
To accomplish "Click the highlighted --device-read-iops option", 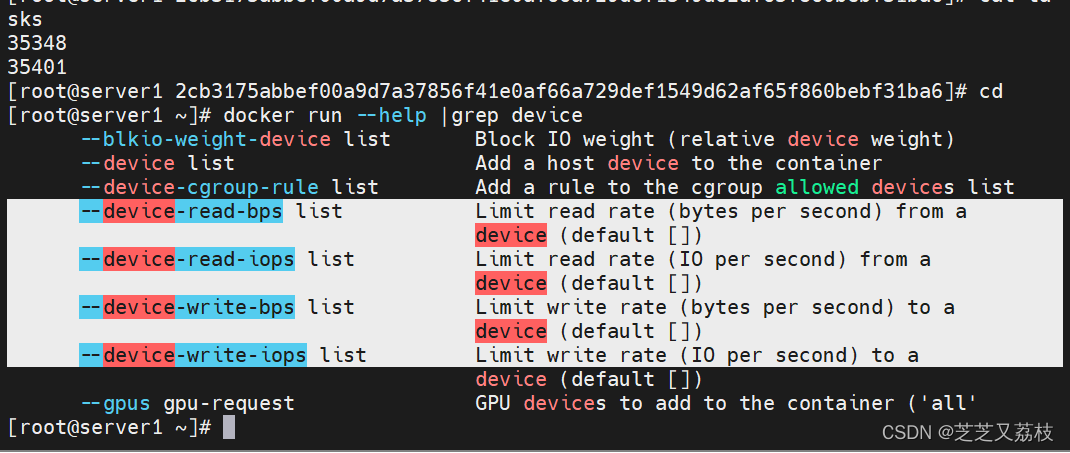I will (187, 259).
